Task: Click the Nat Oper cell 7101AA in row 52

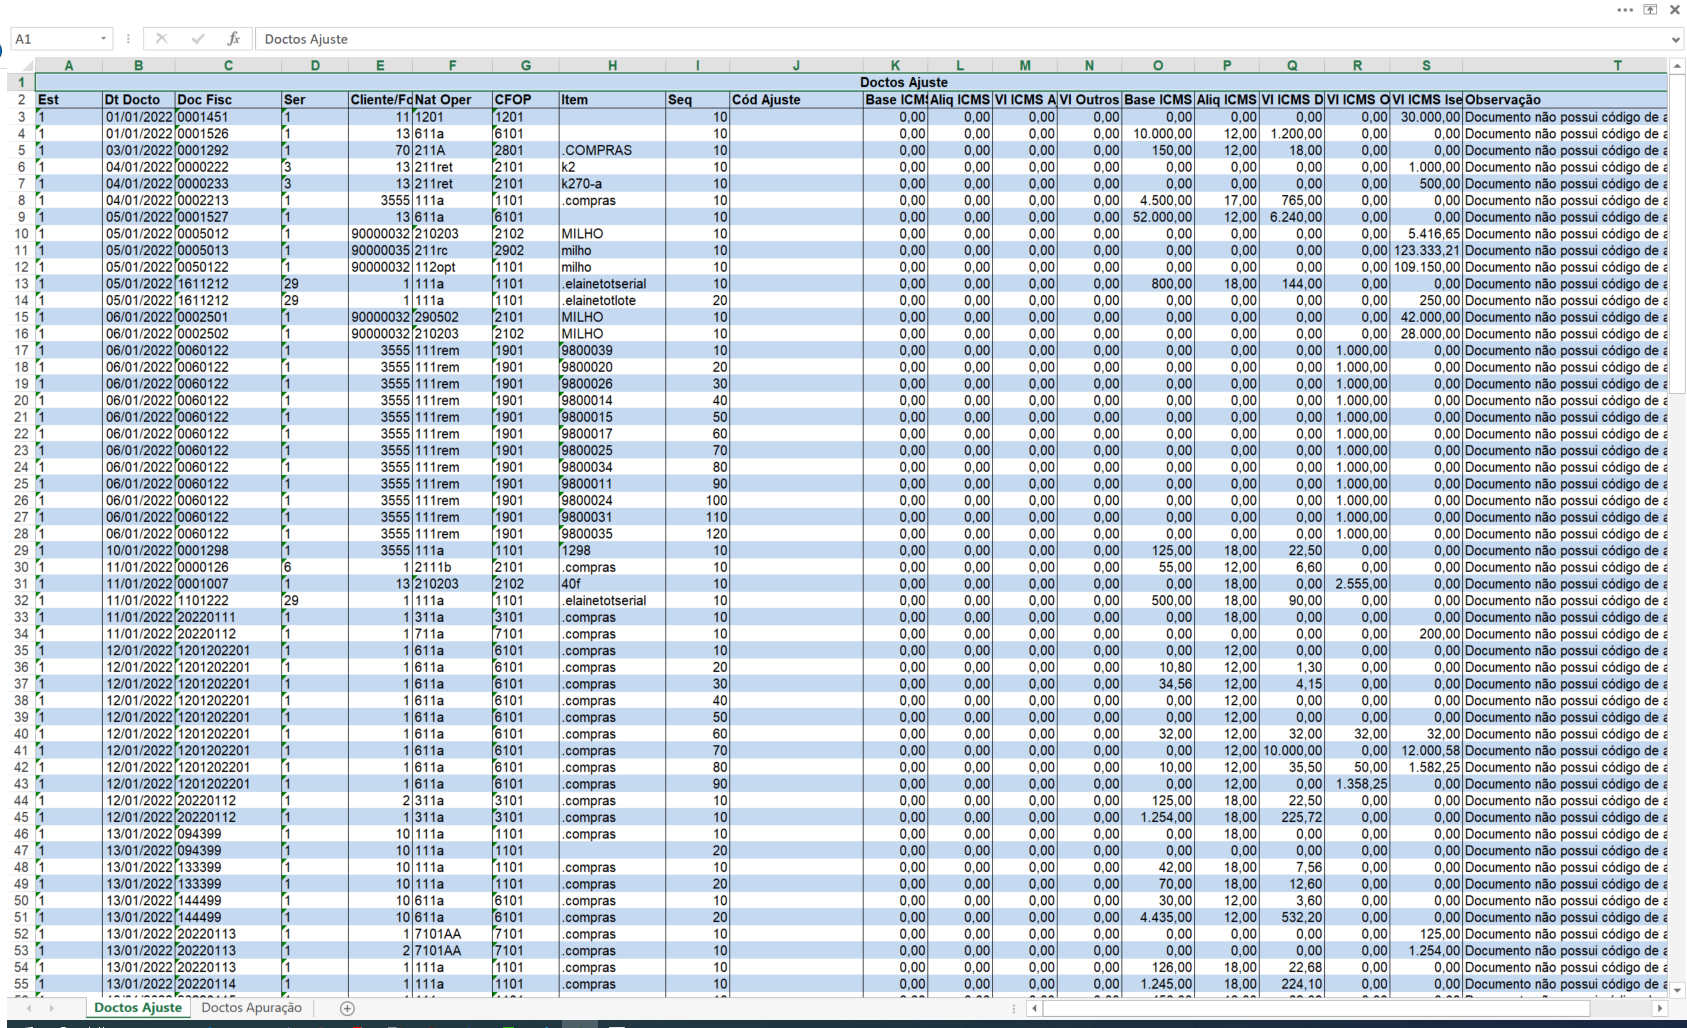Action: [x=452, y=934]
